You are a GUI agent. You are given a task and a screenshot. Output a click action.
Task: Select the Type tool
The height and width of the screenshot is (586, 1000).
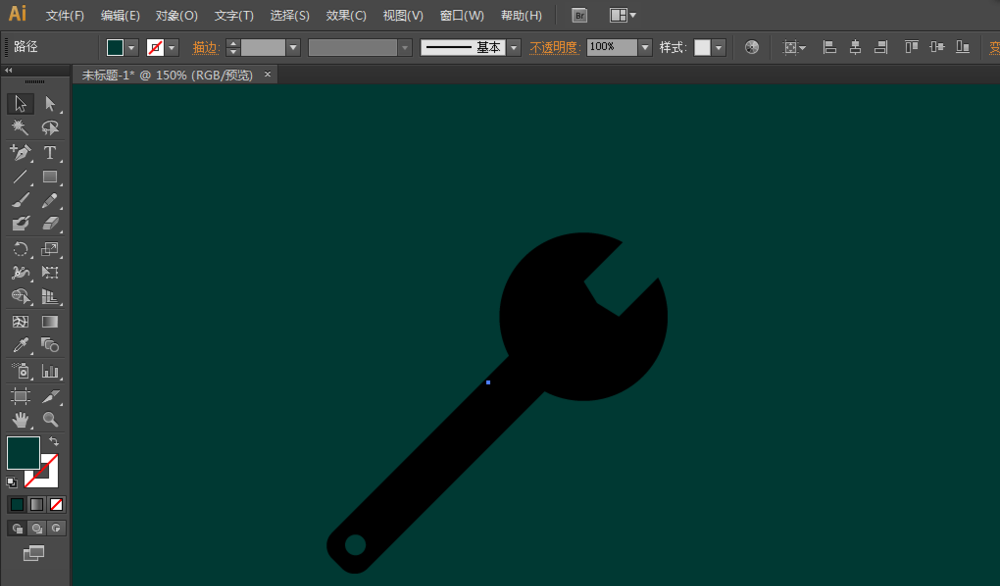click(x=49, y=153)
